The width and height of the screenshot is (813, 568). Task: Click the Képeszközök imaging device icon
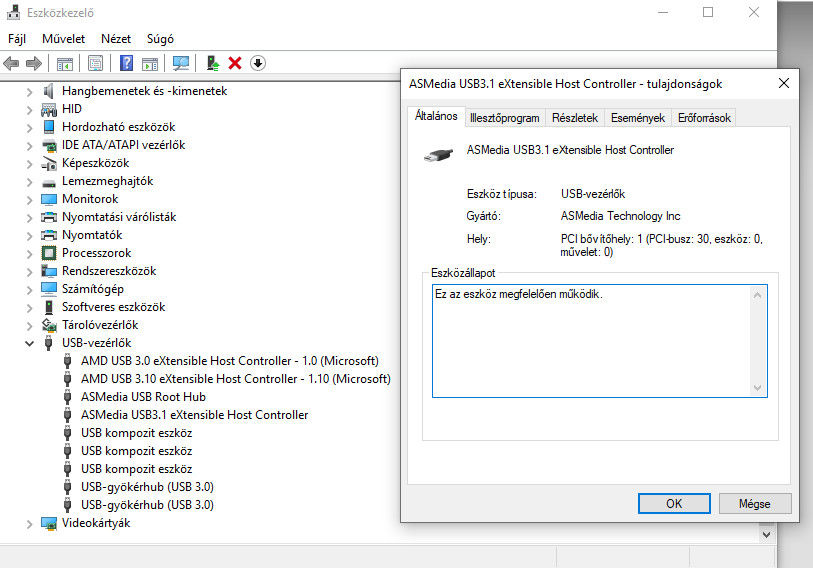[x=49, y=163]
